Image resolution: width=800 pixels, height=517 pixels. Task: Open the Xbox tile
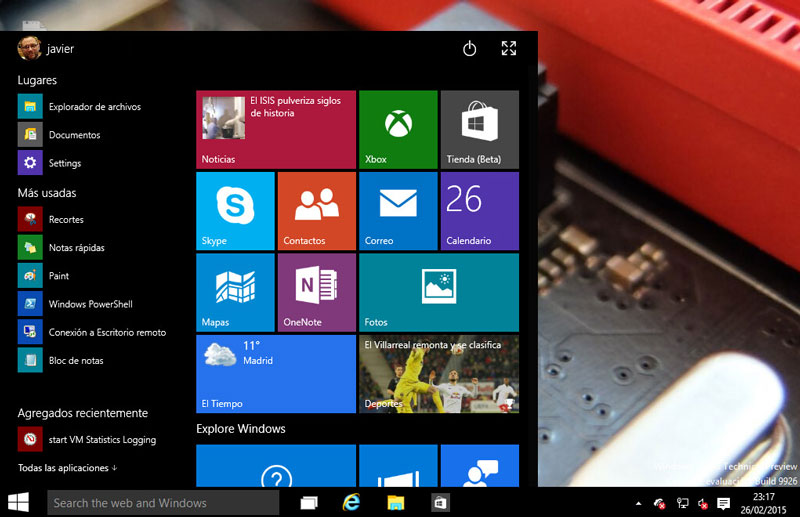[x=398, y=130]
